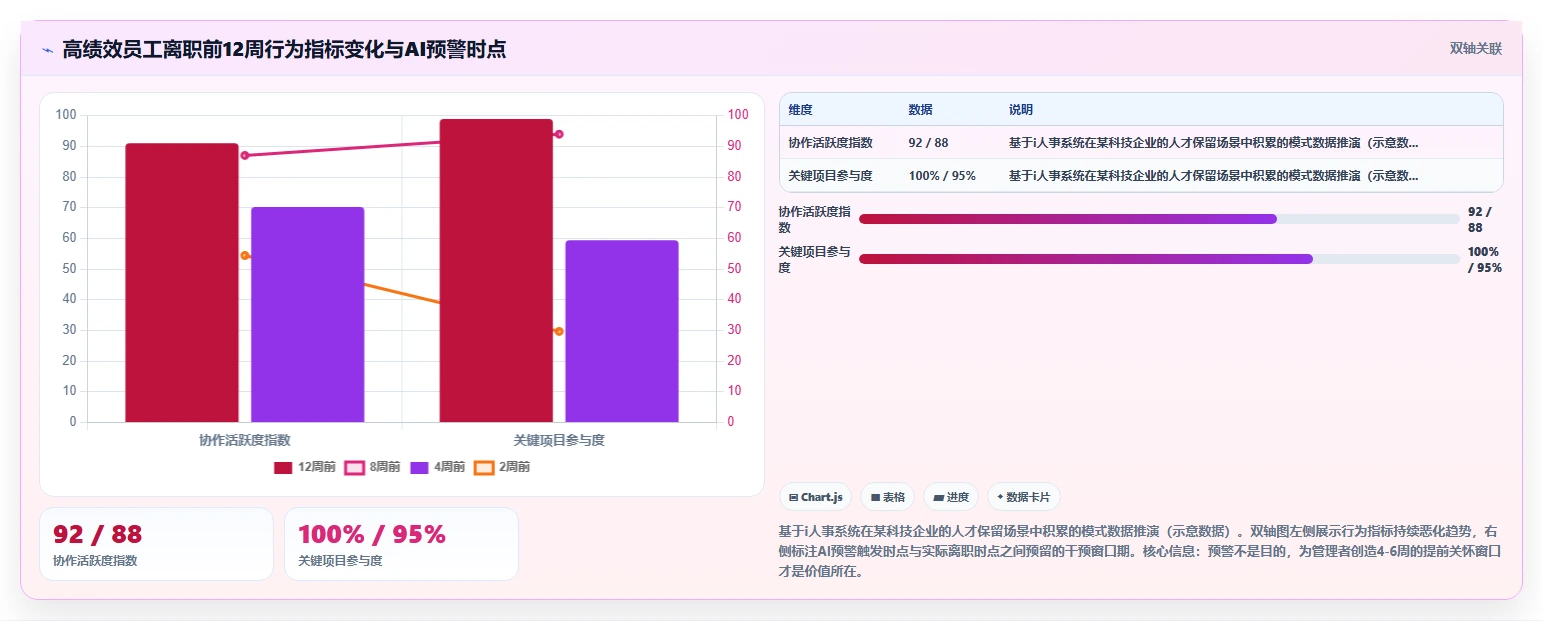Select the Chart.js tag

[x=815, y=497]
